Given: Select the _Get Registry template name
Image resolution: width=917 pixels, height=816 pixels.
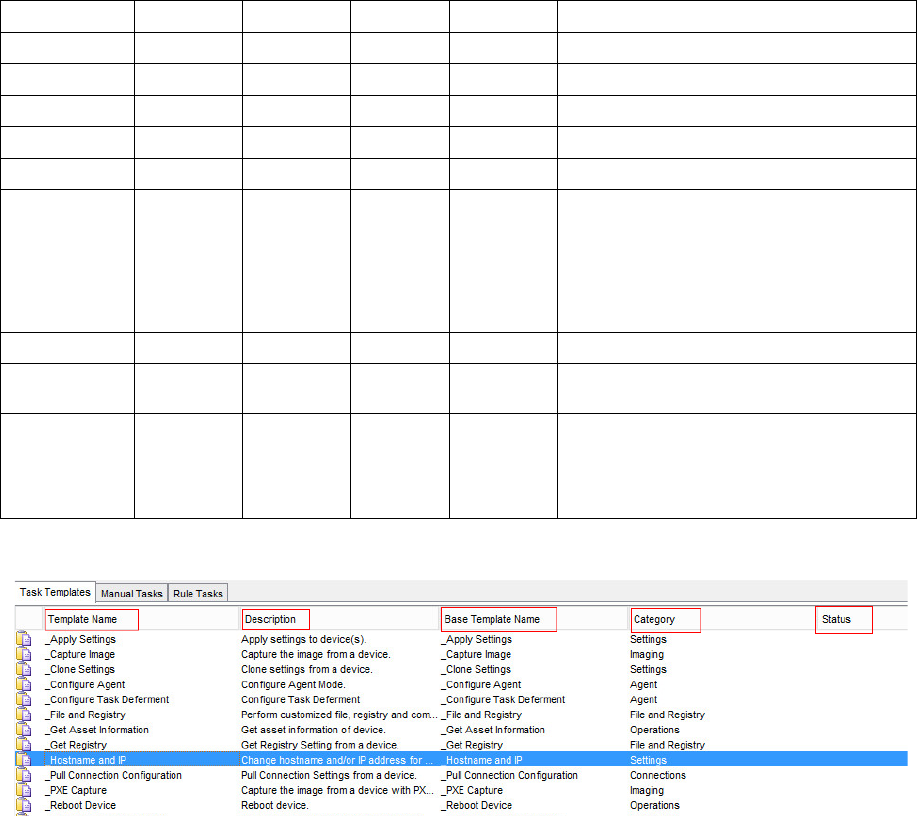Looking at the screenshot, I should [76, 745].
